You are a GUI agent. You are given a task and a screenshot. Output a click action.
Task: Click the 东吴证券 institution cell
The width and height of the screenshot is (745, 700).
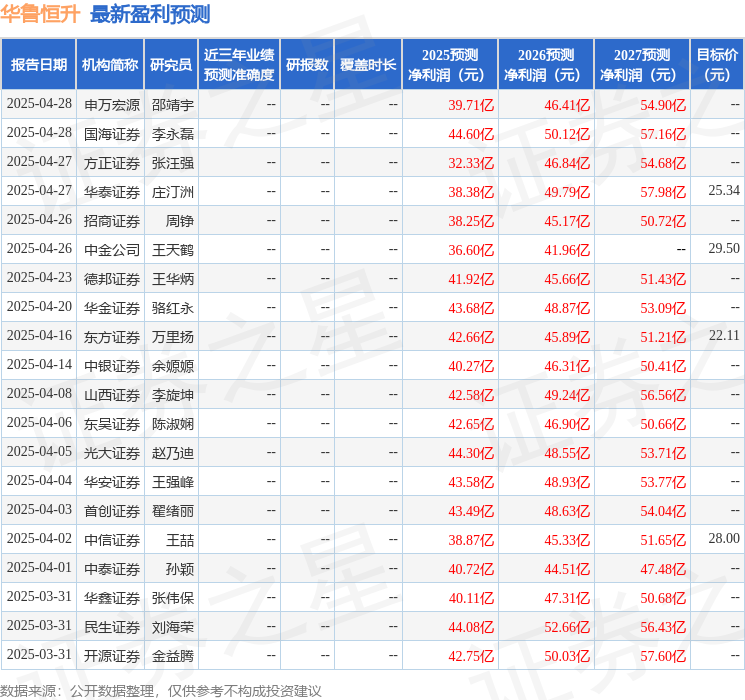[112, 424]
